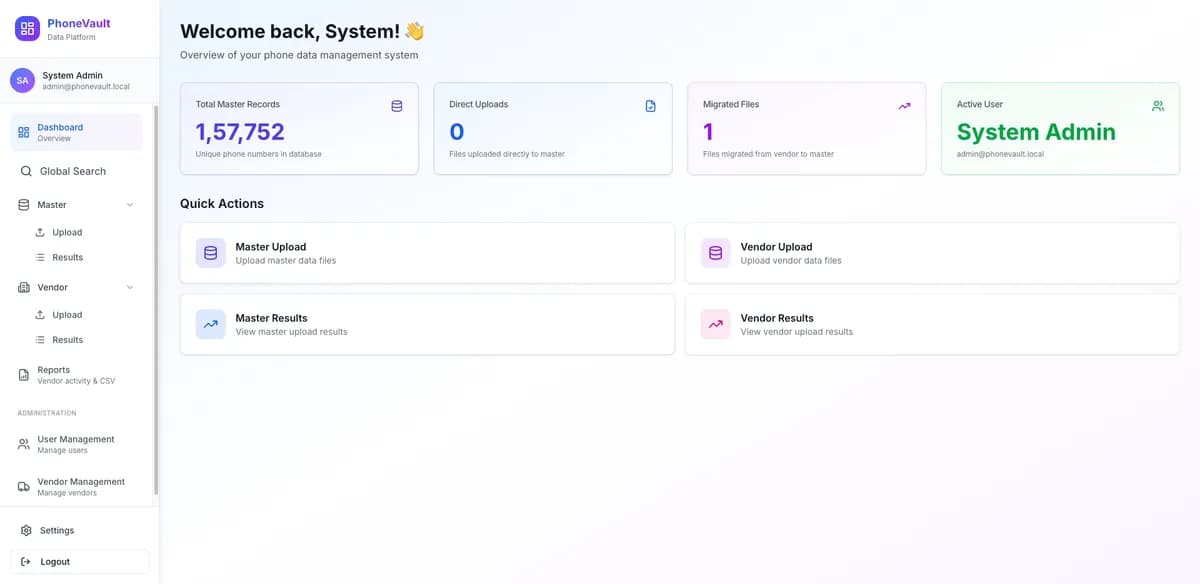Click the Master Results quick action icon
The width and height of the screenshot is (1200, 584).
click(211, 324)
